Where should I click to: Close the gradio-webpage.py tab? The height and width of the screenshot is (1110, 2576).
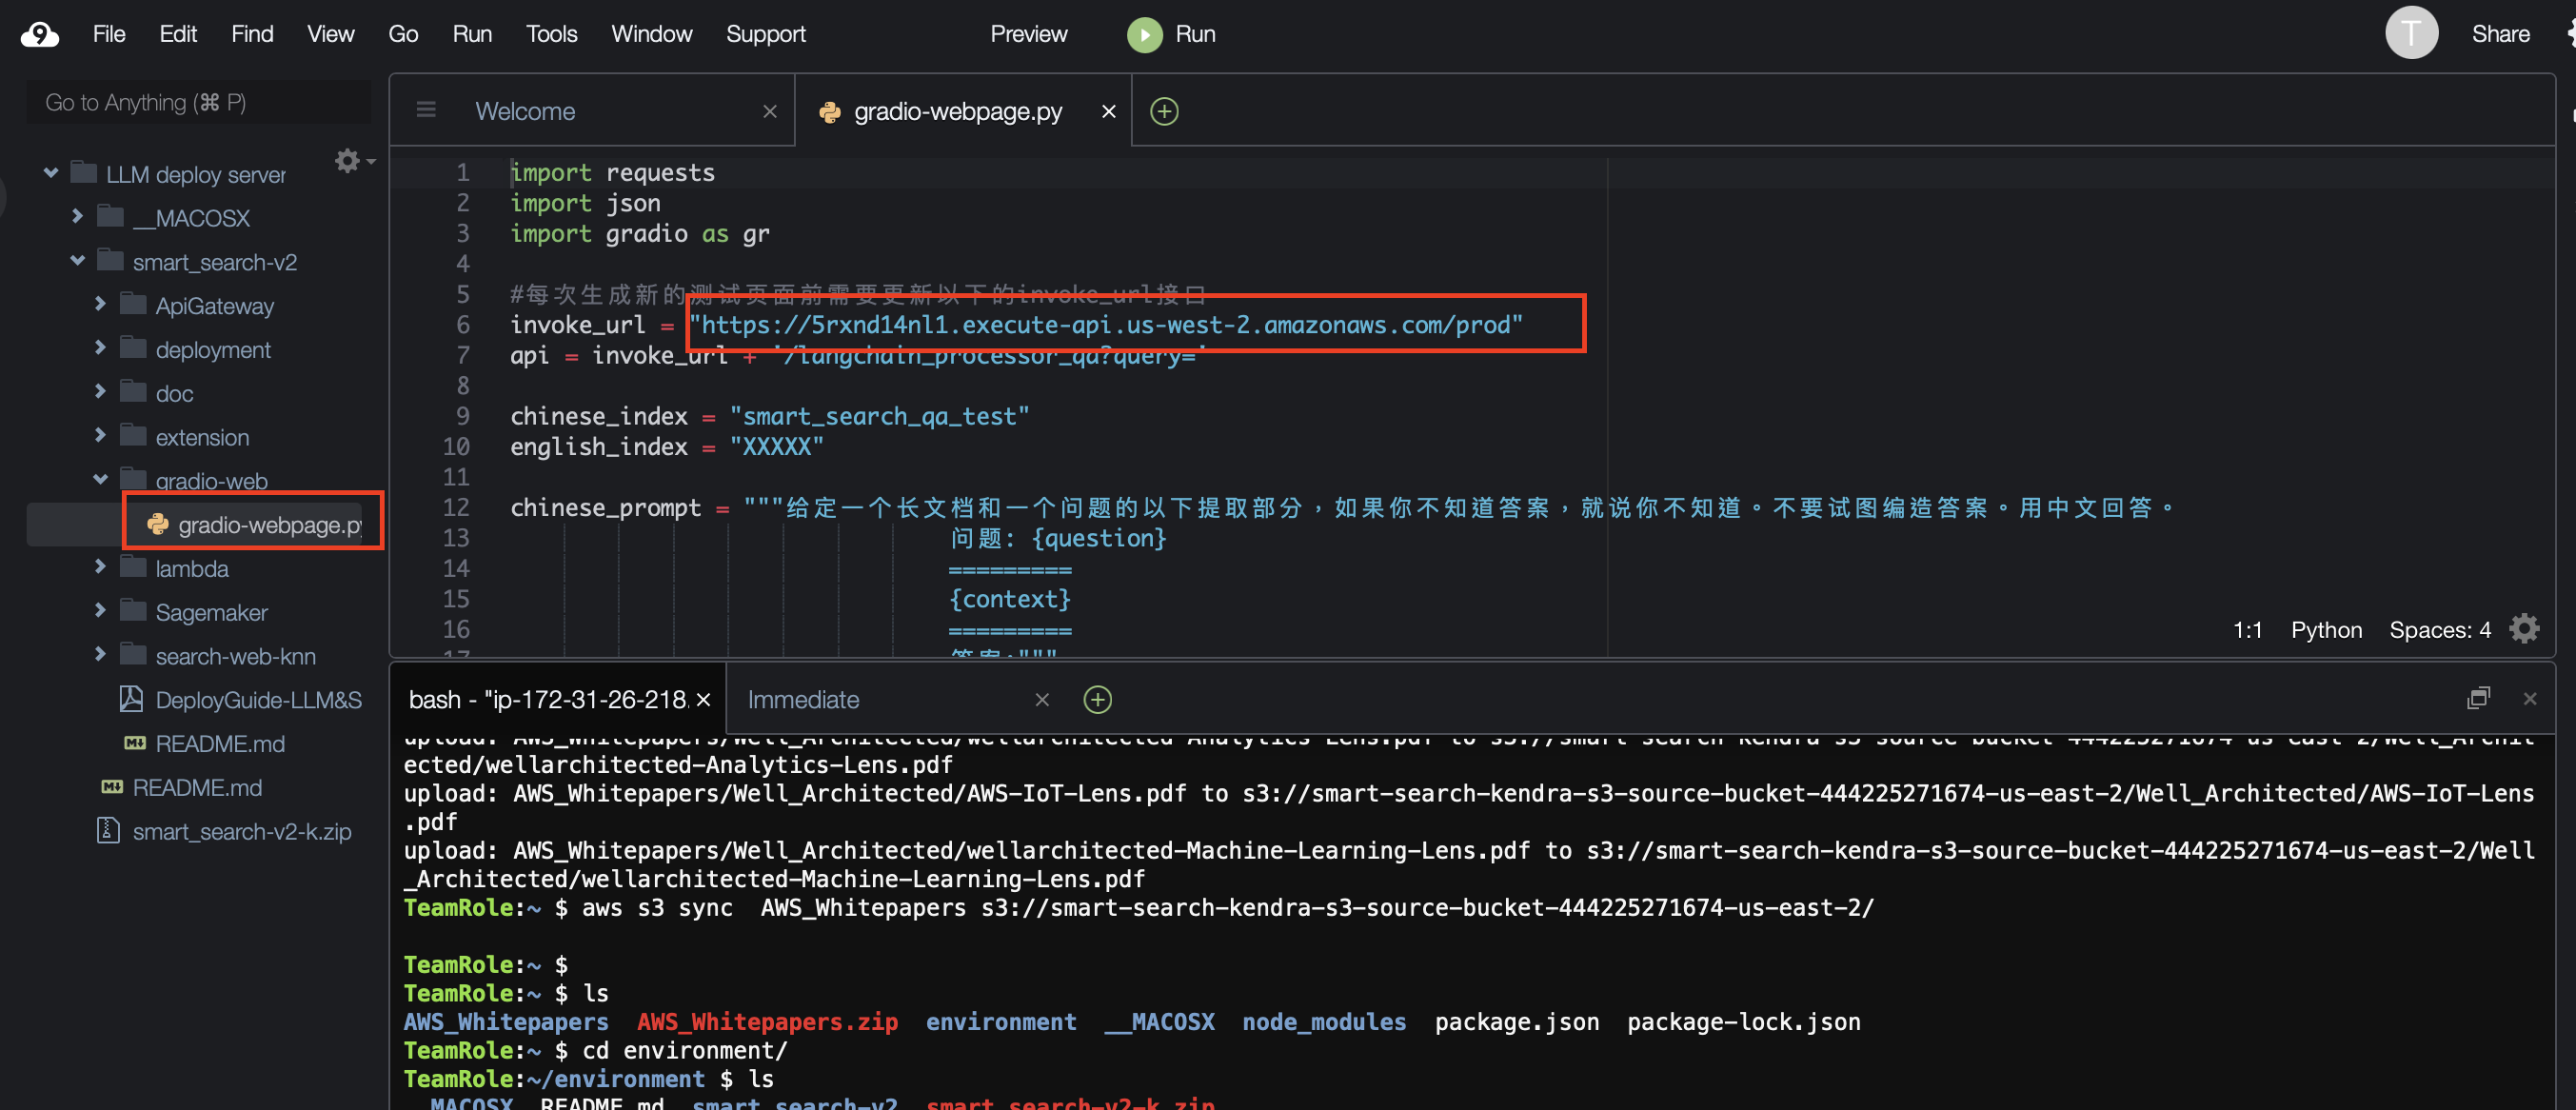[x=1108, y=111]
